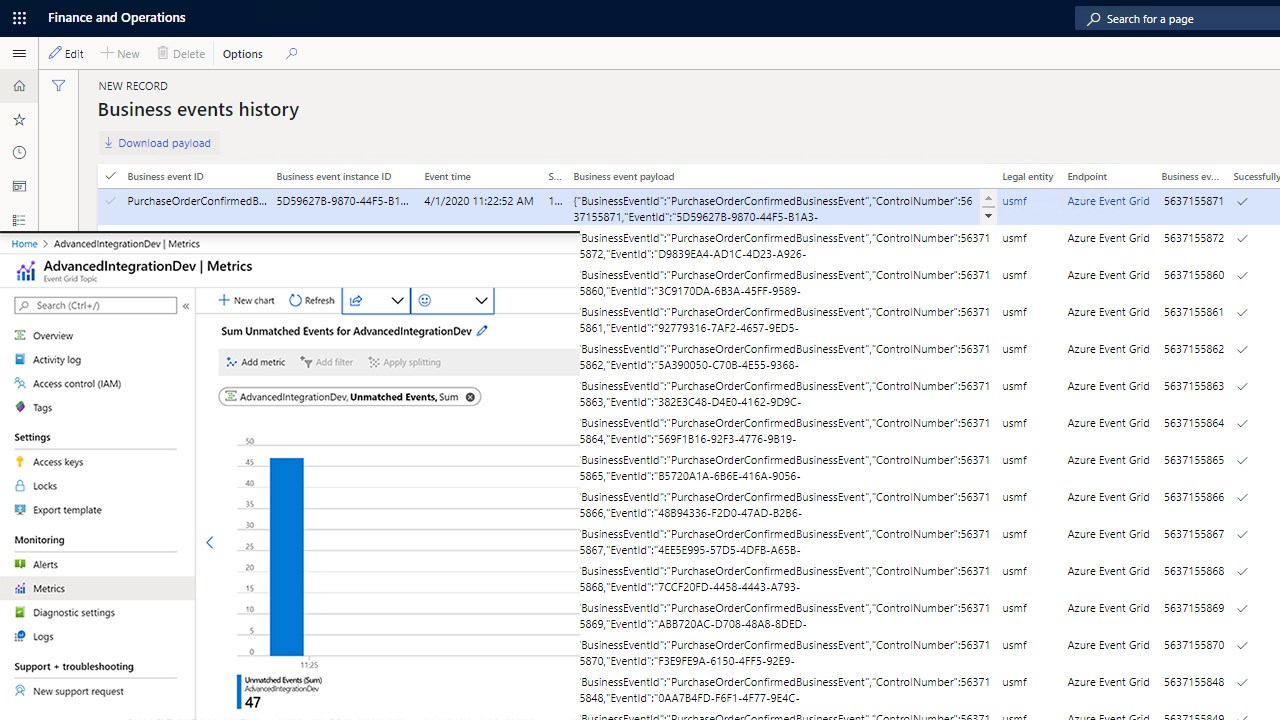
Task: Open Recent clock icon in left rail
Action: click(x=19, y=153)
